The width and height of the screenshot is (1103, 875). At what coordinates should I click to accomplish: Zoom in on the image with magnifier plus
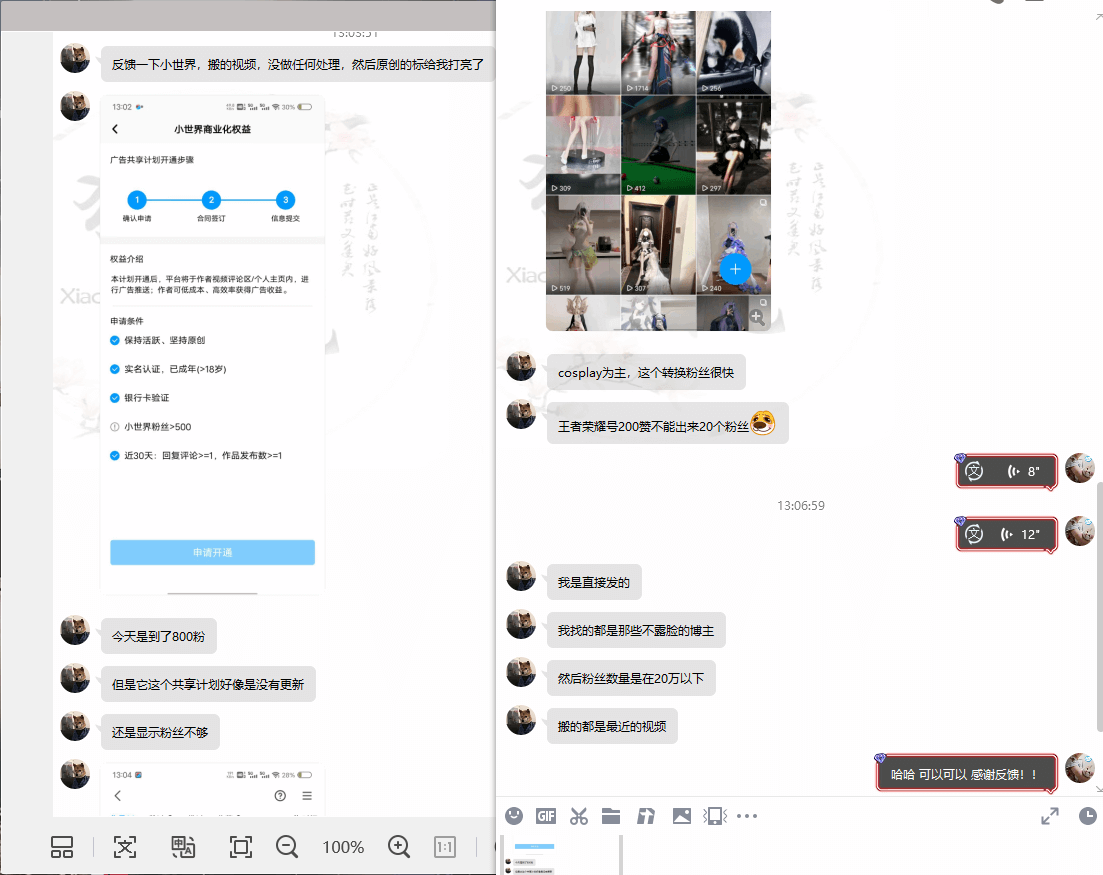pyautogui.click(x=398, y=847)
